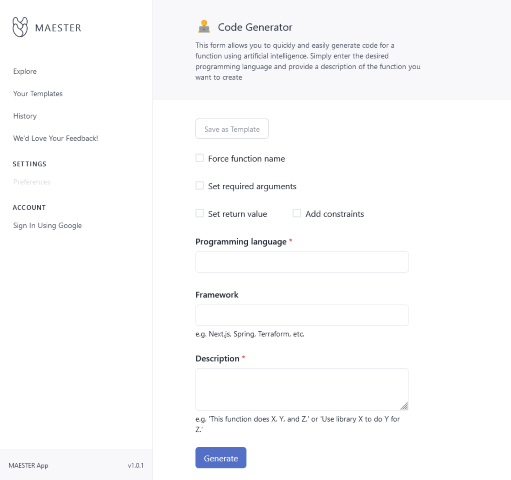This screenshot has height=480, width=511.
Task: Click the Code Generator emoji icon
Action: 204,27
